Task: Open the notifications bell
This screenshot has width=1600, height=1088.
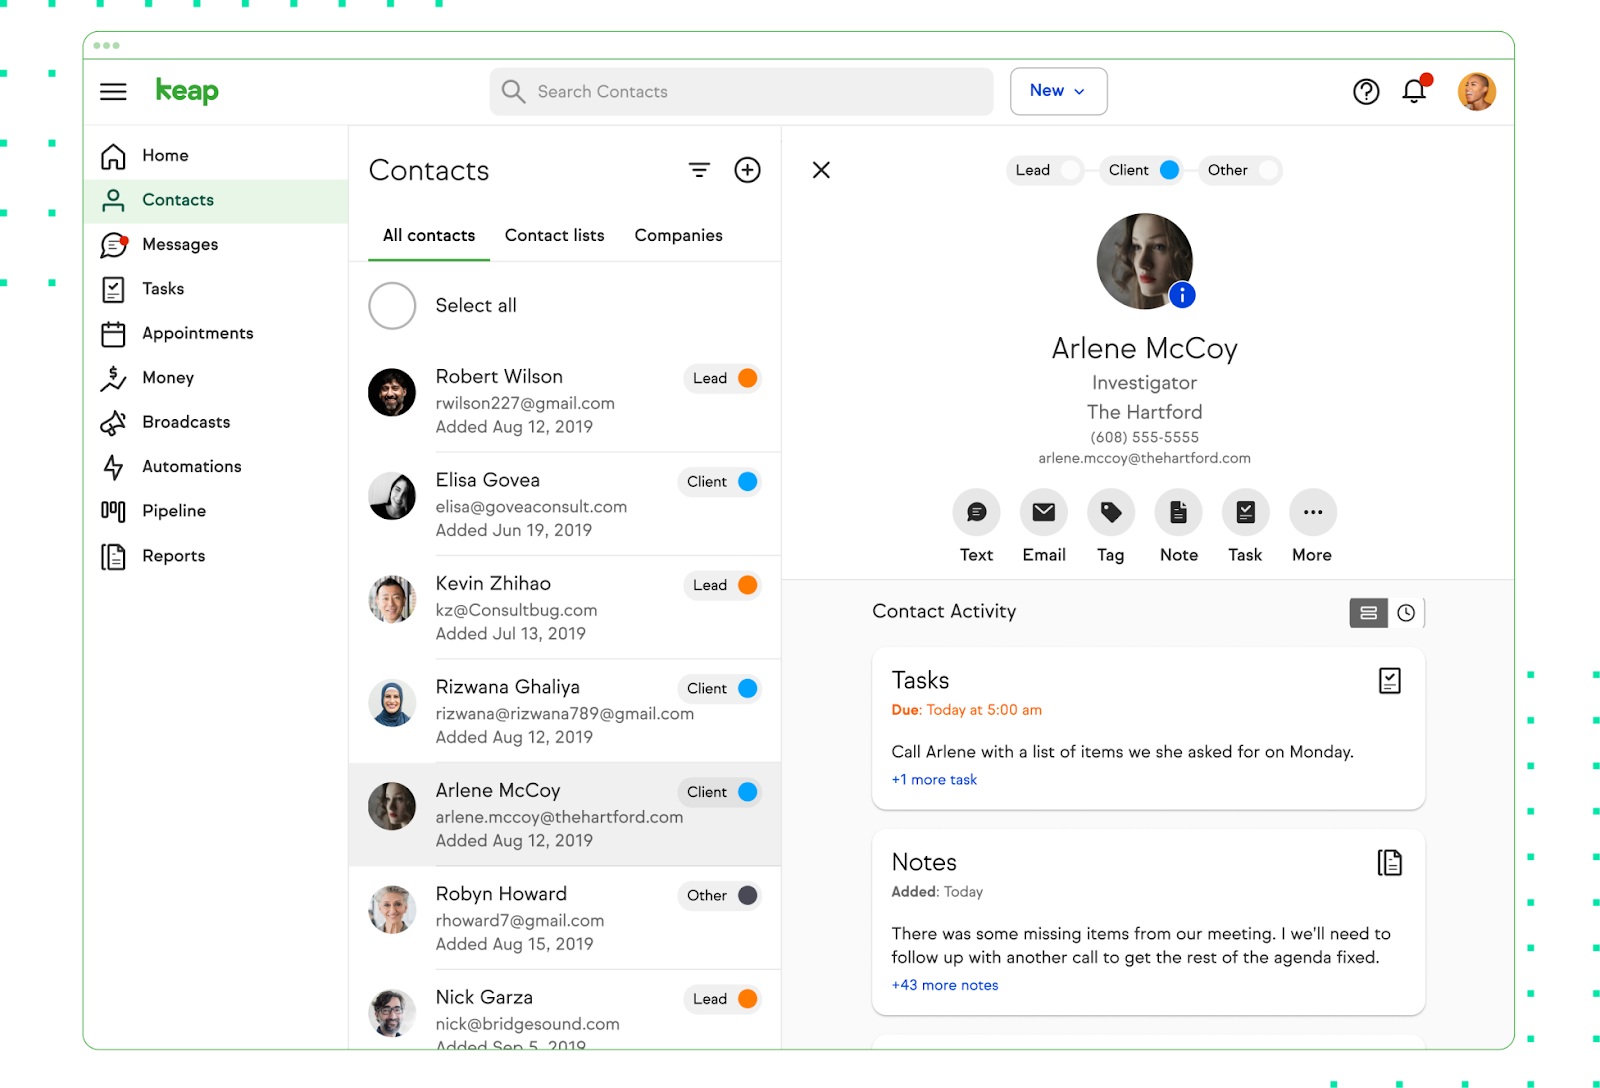Action: [x=1414, y=91]
